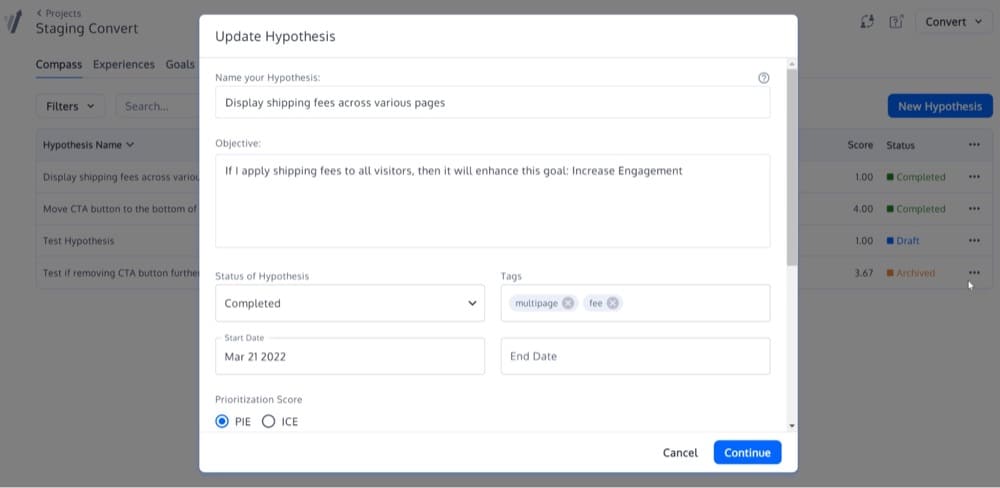The width and height of the screenshot is (1000, 488).
Task: Select the Test Hypothesis row name
Action: point(78,240)
